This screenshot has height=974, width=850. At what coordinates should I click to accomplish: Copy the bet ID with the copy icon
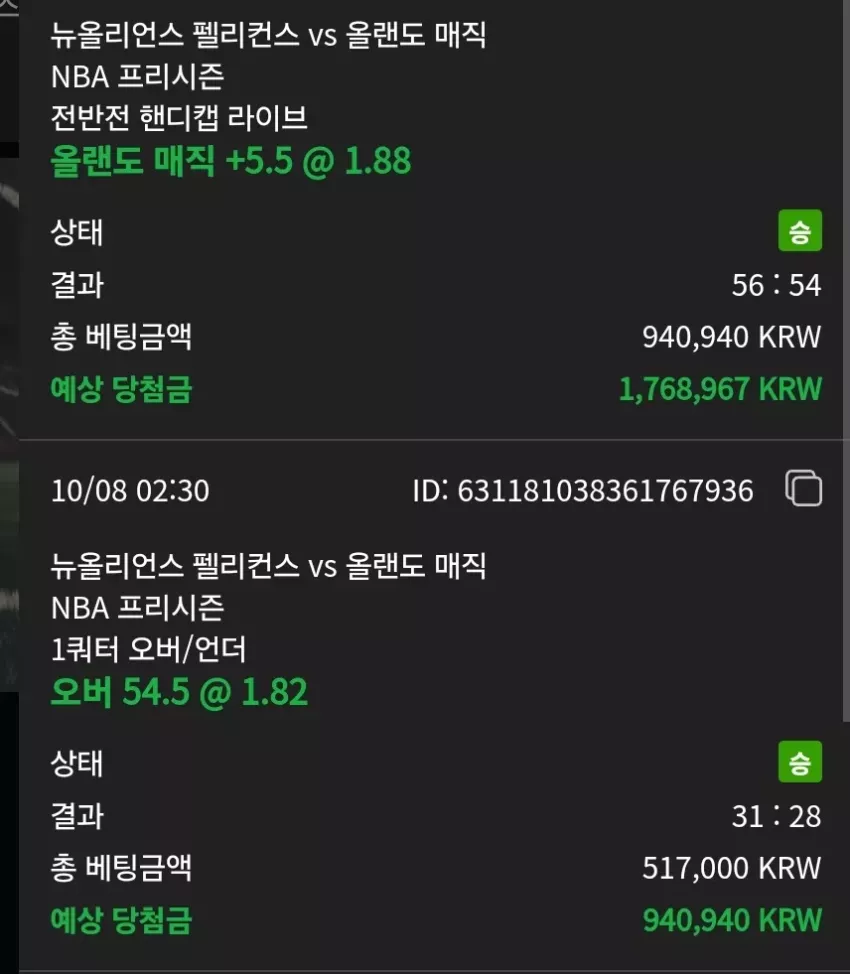(x=803, y=488)
